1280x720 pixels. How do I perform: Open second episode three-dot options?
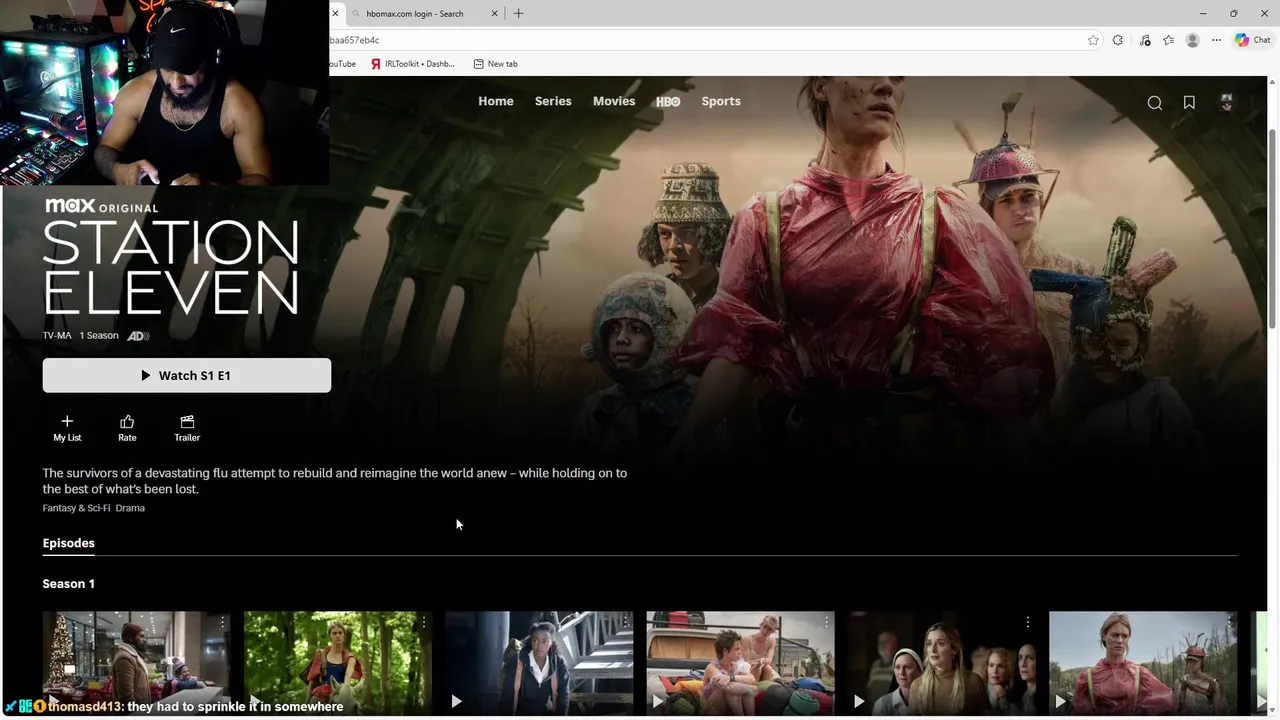click(x=423, y=622)
